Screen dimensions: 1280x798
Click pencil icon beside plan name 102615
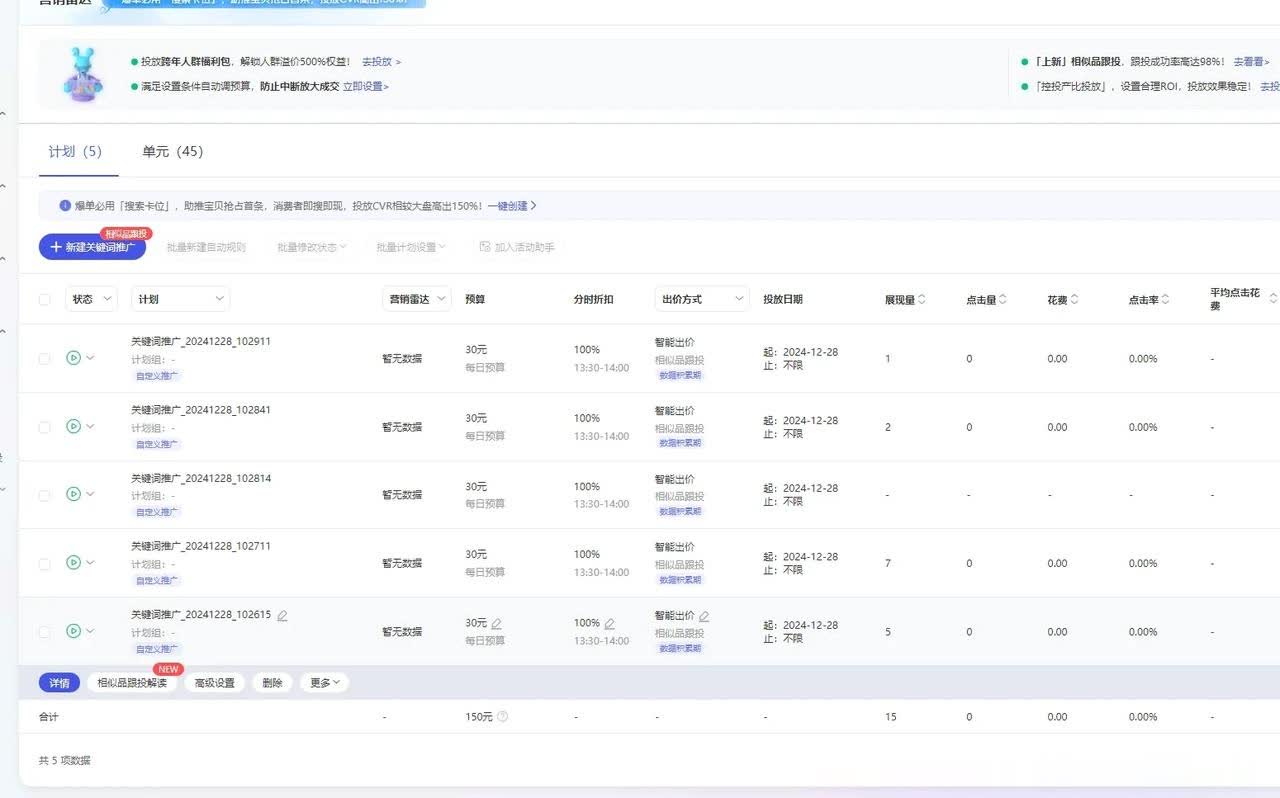282,615
